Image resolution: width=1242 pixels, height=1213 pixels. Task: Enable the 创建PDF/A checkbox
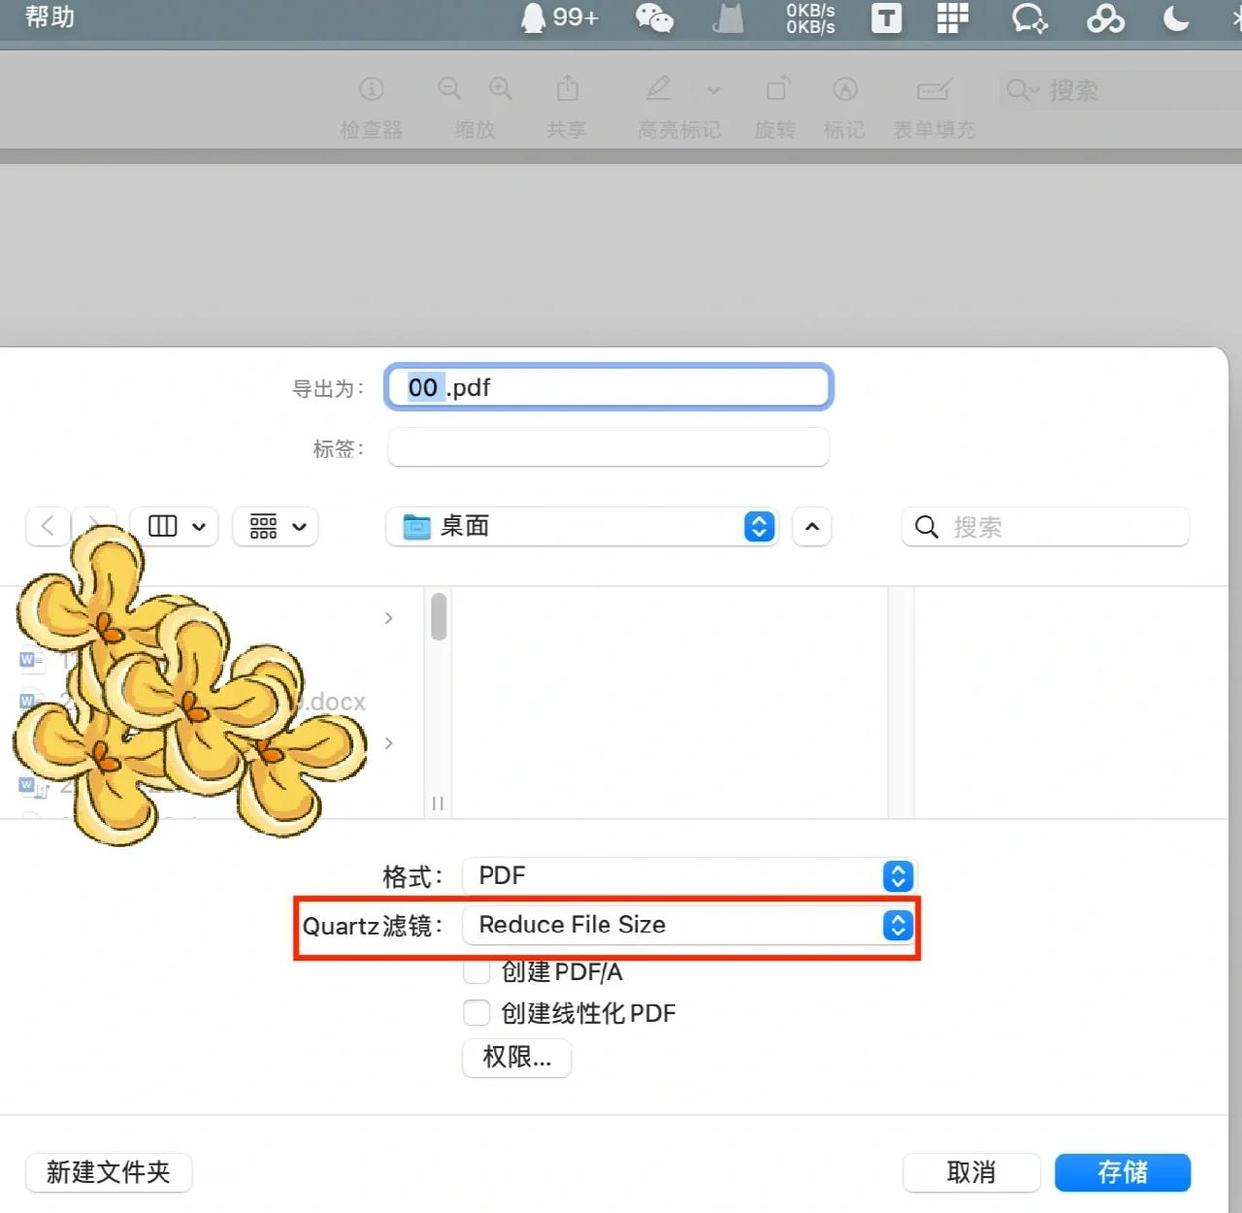point(477,971)
